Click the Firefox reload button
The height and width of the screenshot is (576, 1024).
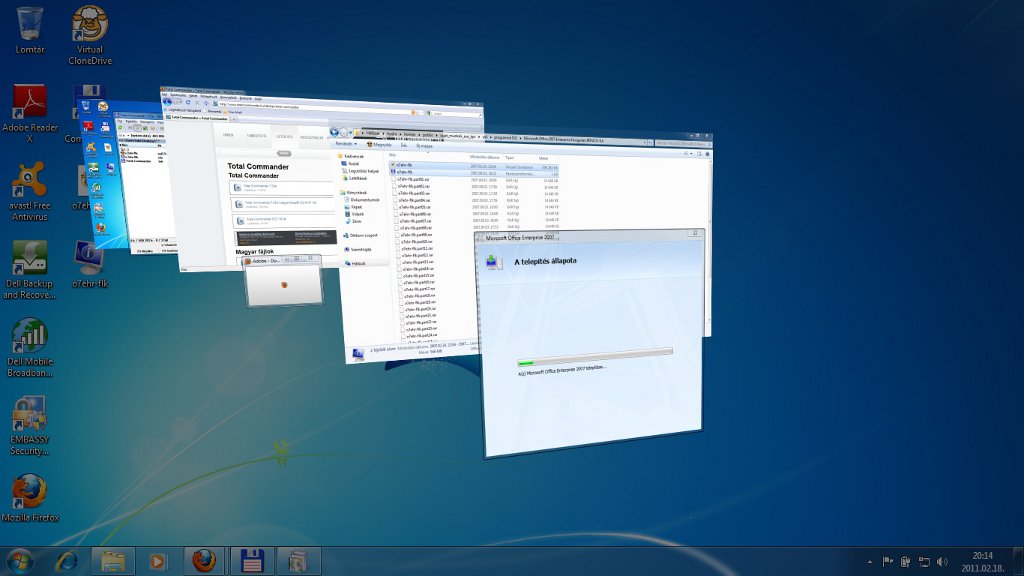(188, 103)
